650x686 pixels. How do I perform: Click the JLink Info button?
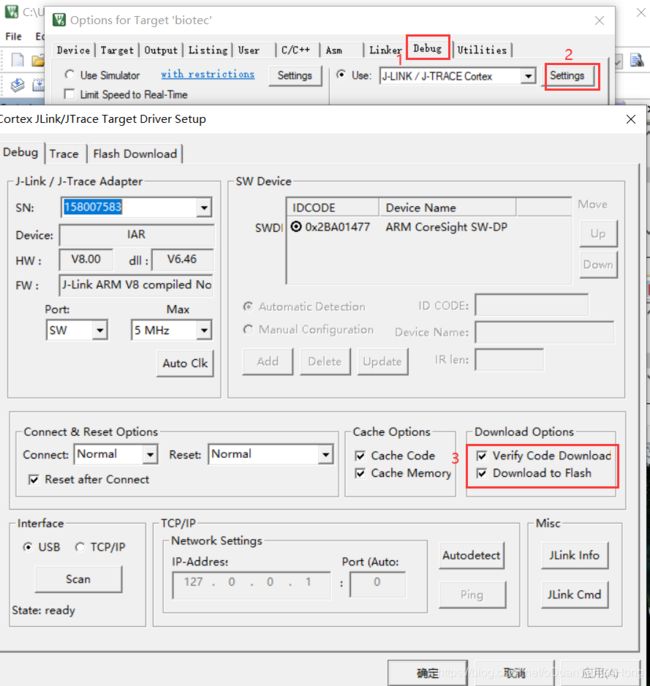pyautogui.click(x=574, y=555)
